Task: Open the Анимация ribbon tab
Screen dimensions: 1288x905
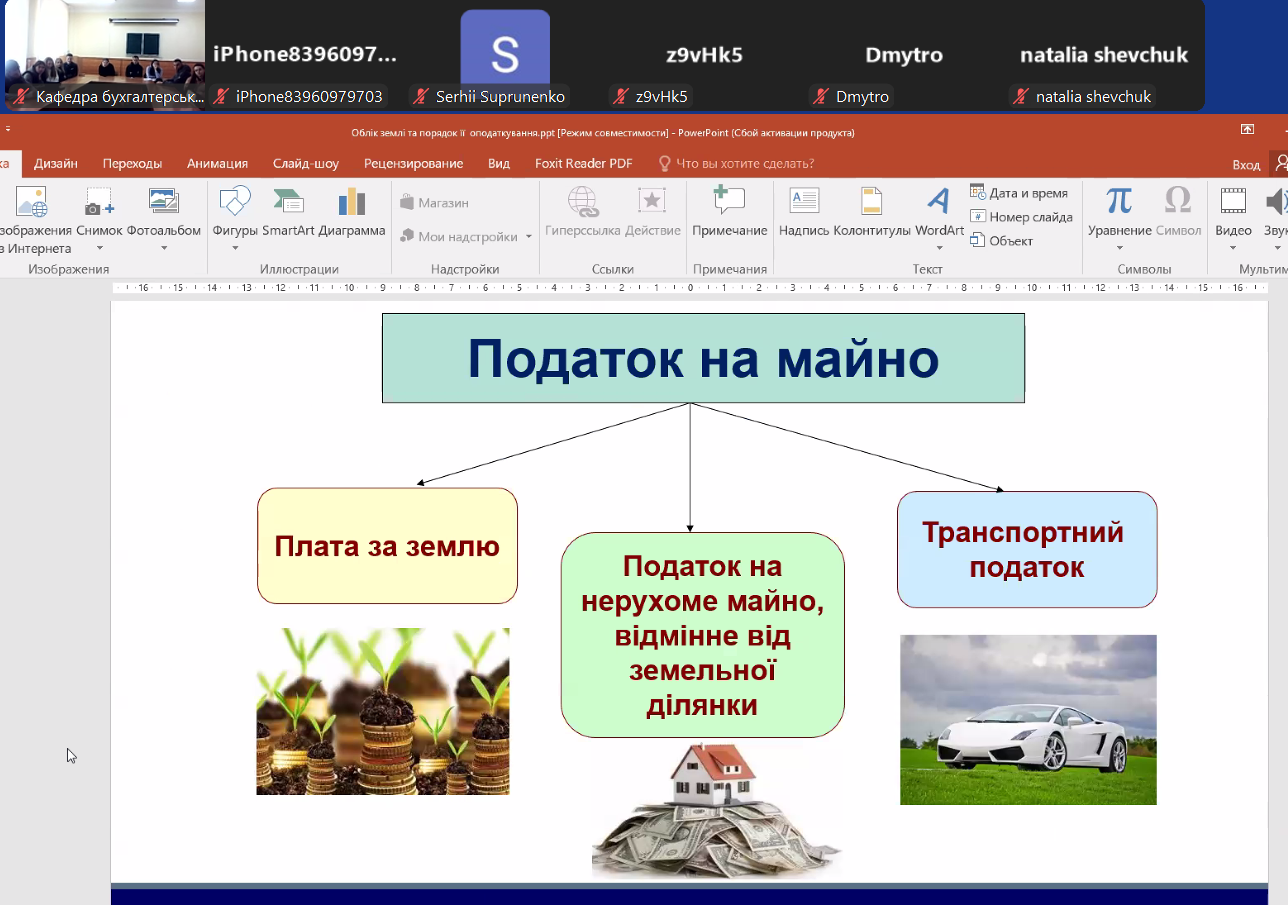Action: coord(217,164)
